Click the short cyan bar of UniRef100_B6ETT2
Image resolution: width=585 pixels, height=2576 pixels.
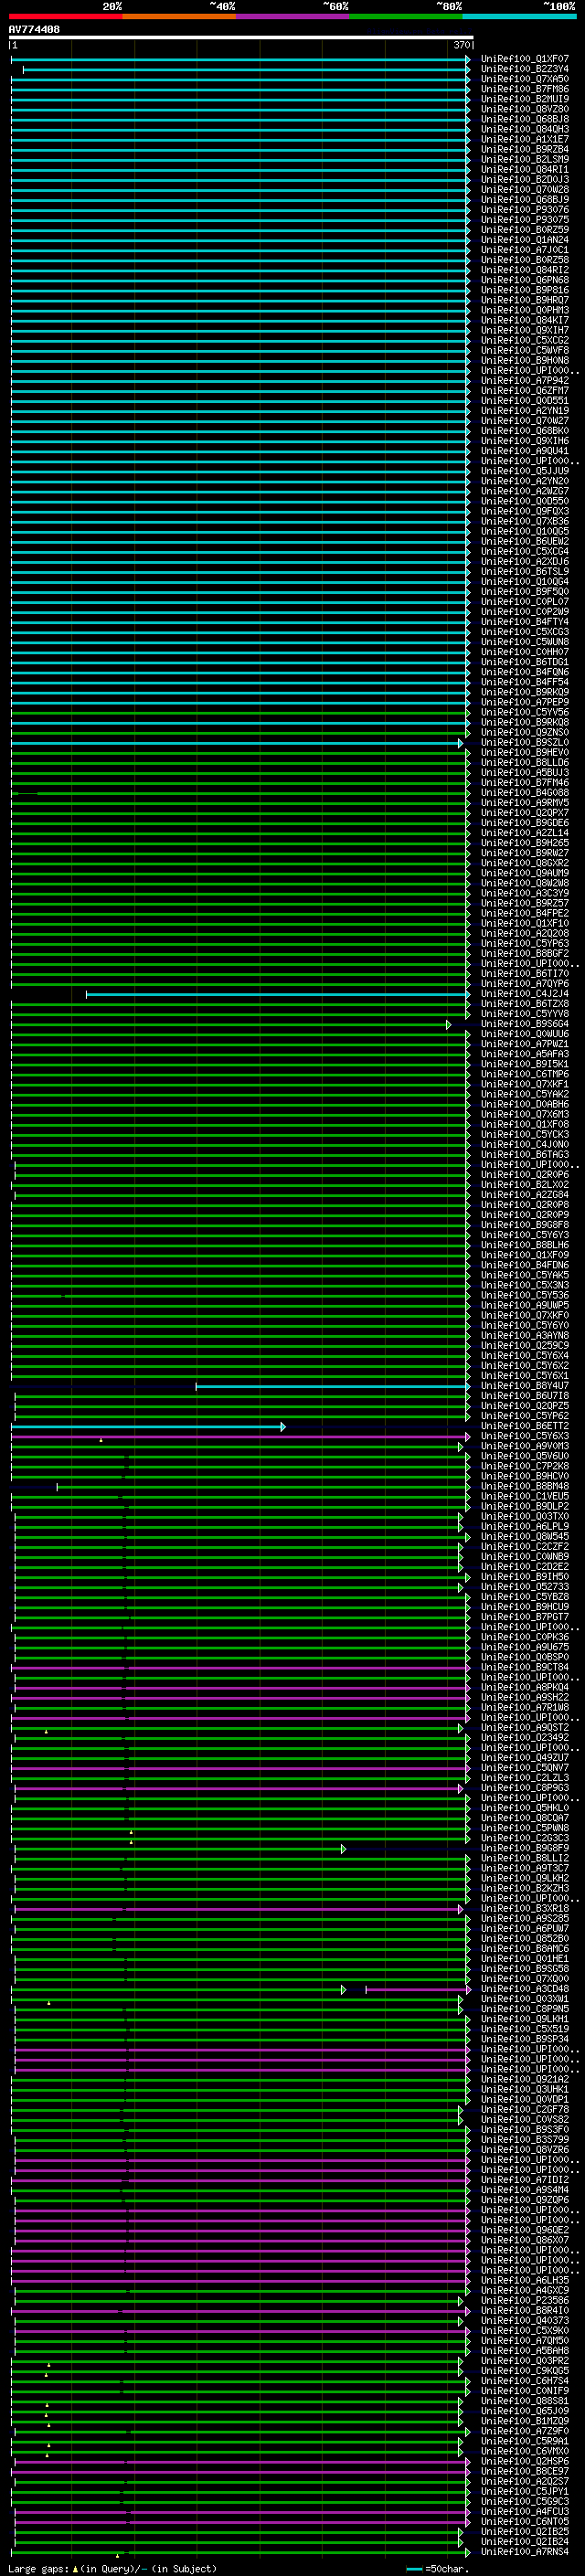[x=148, y=1427]
